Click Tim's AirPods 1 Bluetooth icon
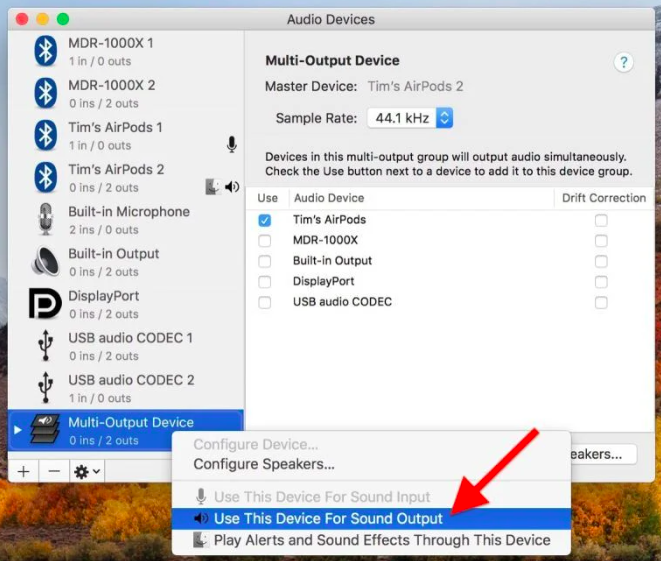Screen dimensions: 661x561 coord(46,135)
